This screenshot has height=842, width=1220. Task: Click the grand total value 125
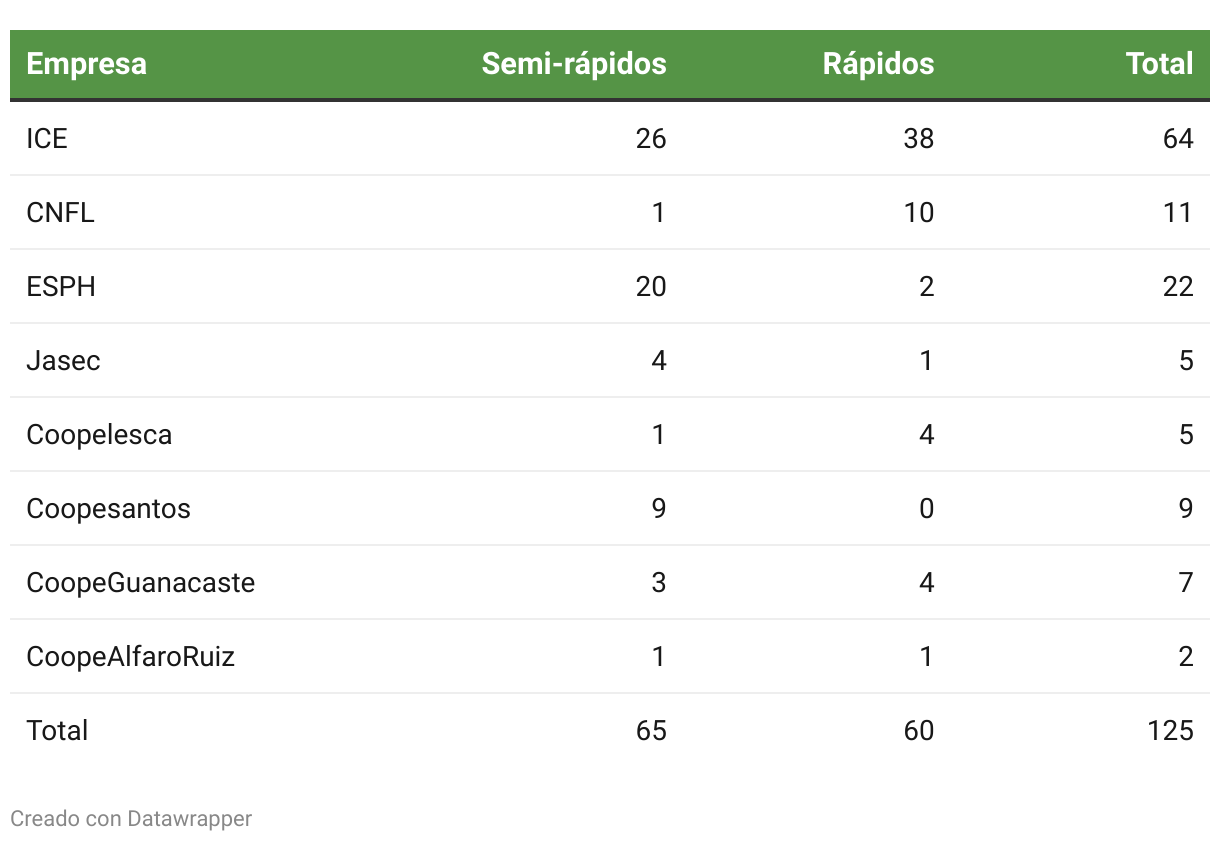[1170, 731]
